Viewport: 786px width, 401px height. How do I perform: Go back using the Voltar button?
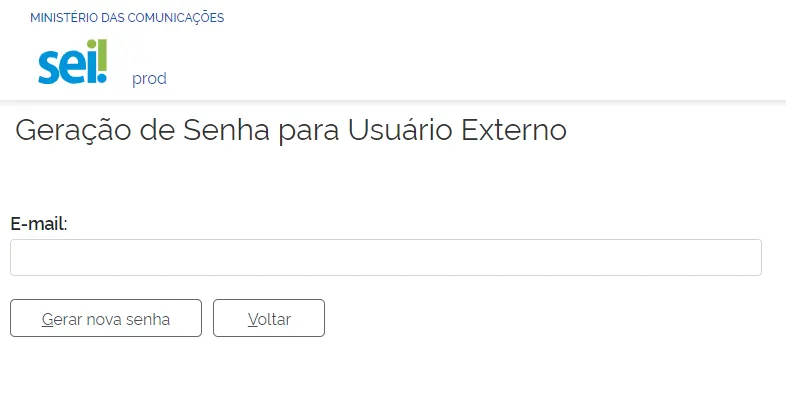click(269, 319)
